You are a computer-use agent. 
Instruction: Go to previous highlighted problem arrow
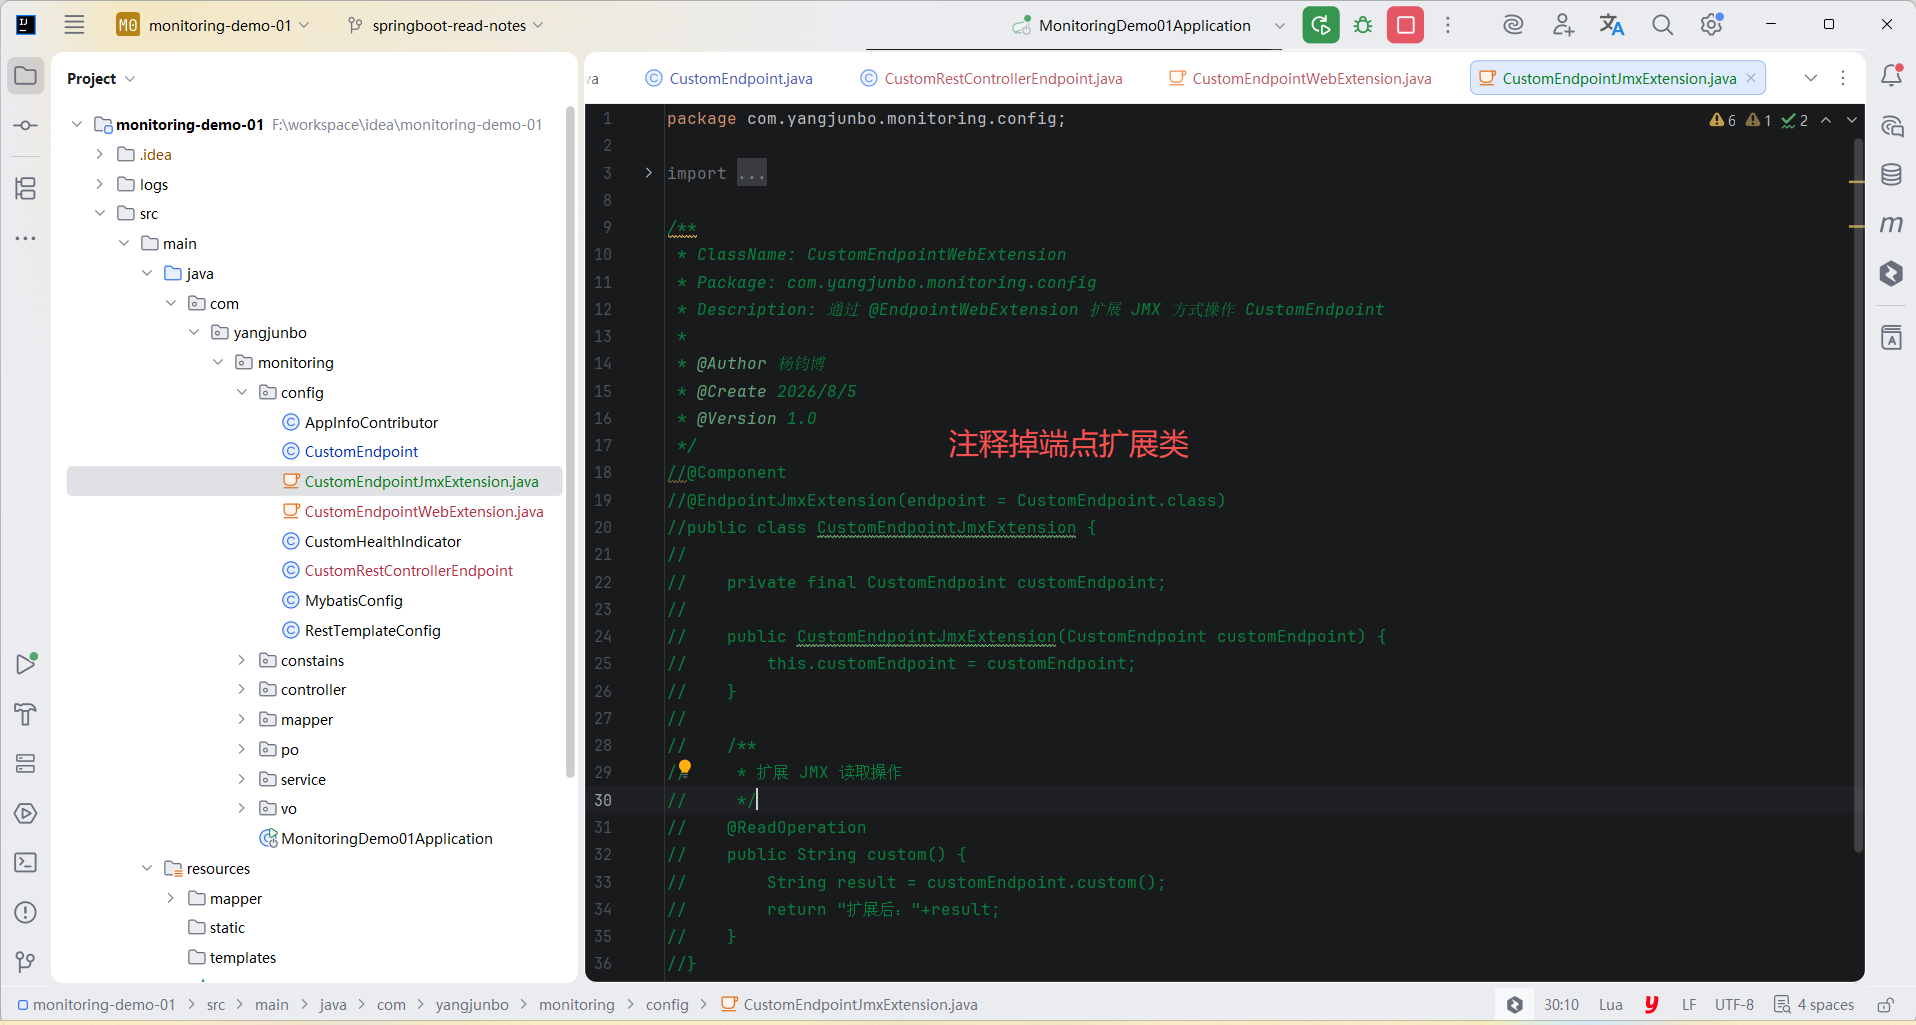pyautogui.click(x=1826, y=120)
